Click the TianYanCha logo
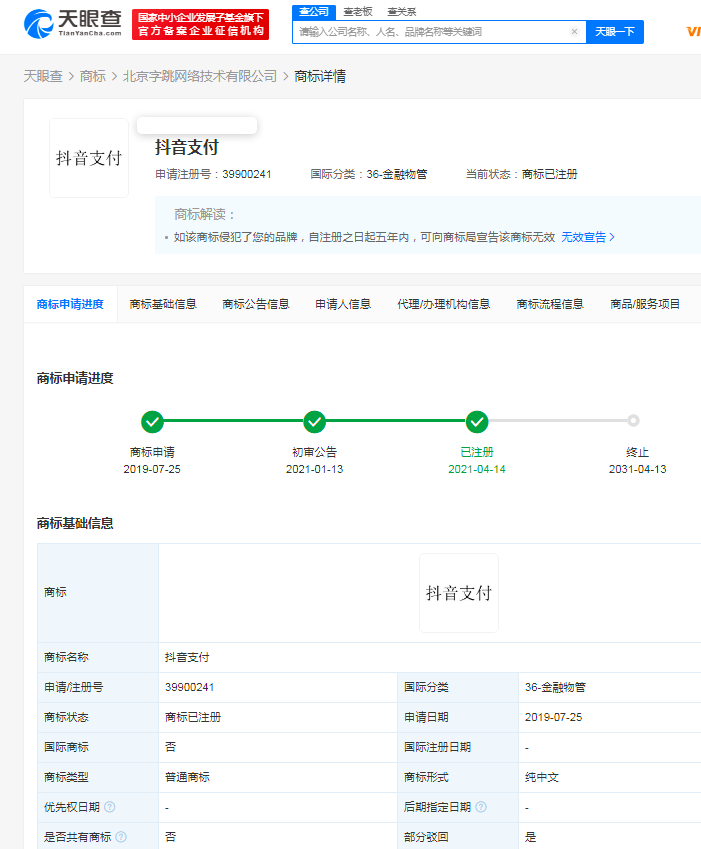The width and height of the screenshot is (701, 849). 73,23
